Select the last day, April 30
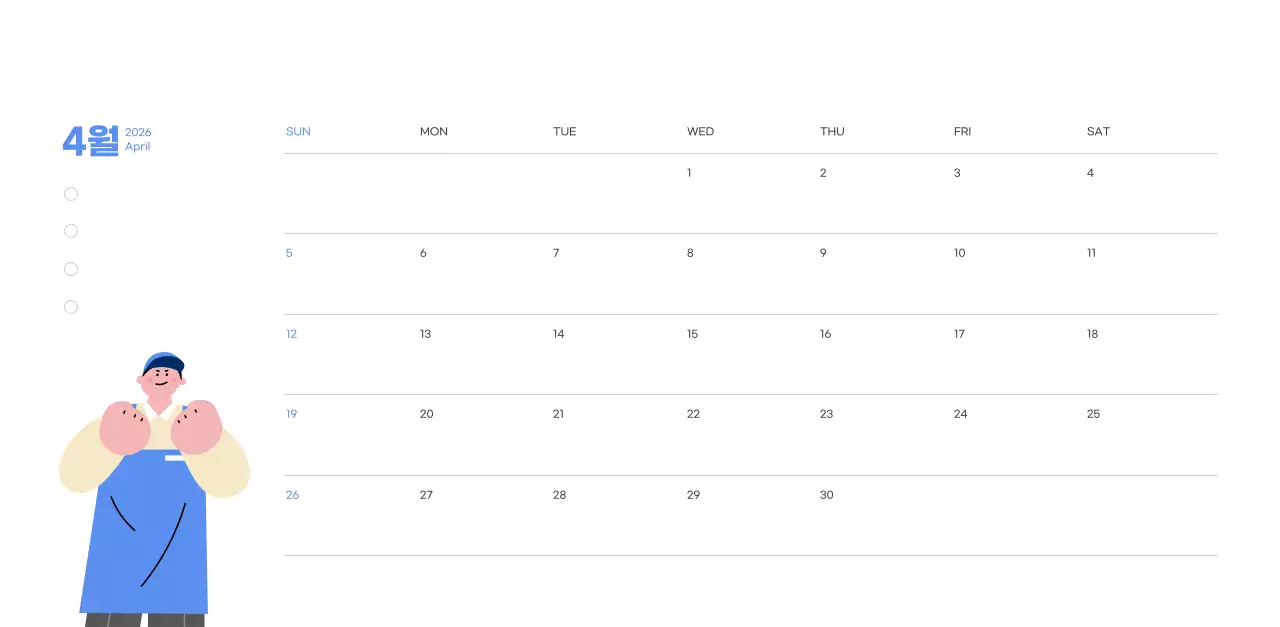This screenshot has width=1280, height=627. click(x=826, y=495)
